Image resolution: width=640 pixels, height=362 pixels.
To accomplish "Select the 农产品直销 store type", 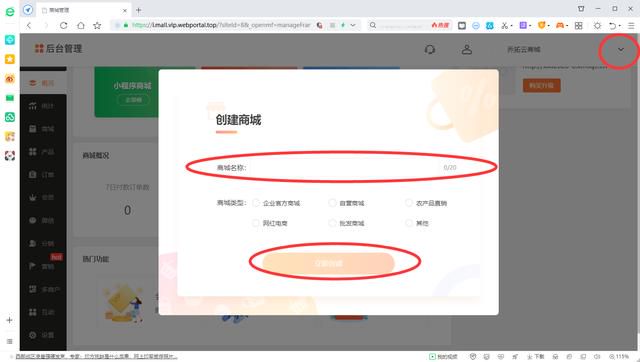I will 426,203.
